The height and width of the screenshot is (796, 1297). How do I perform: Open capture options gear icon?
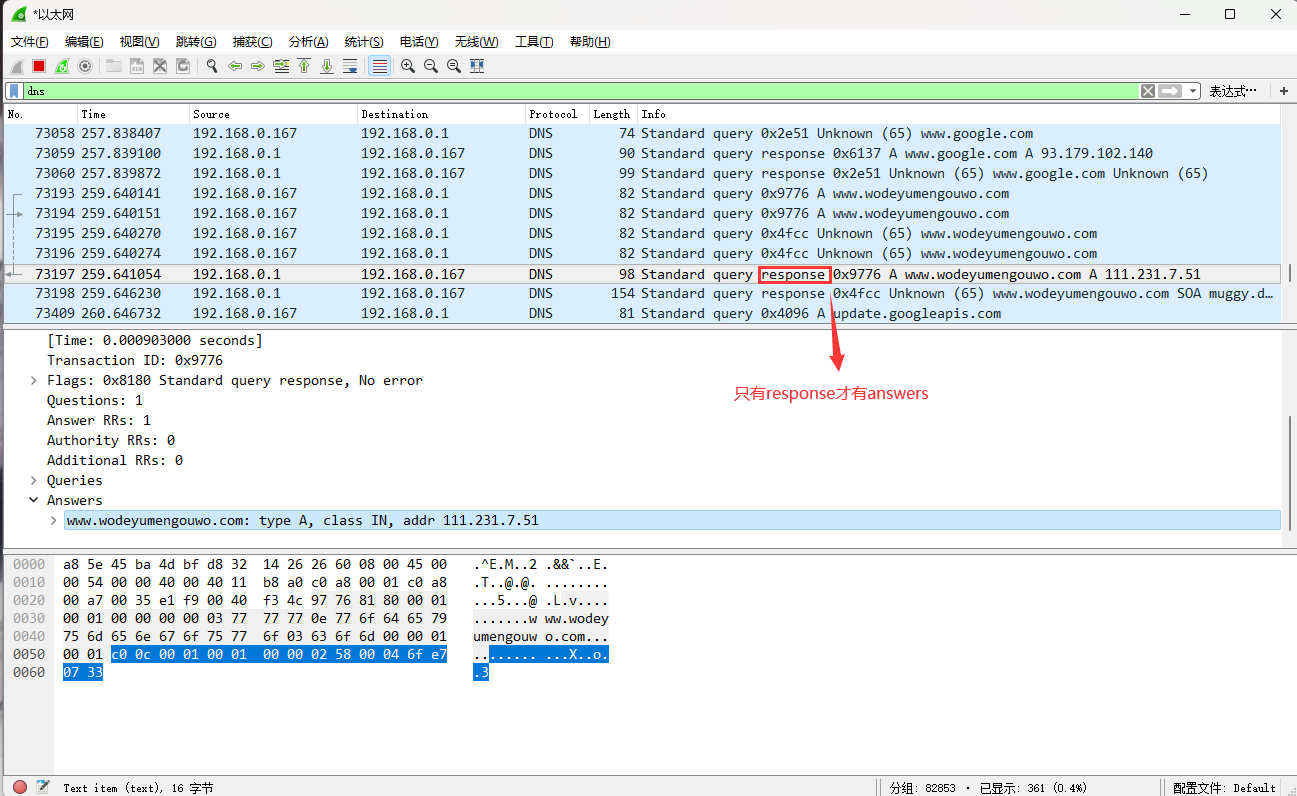click(85, 66)
